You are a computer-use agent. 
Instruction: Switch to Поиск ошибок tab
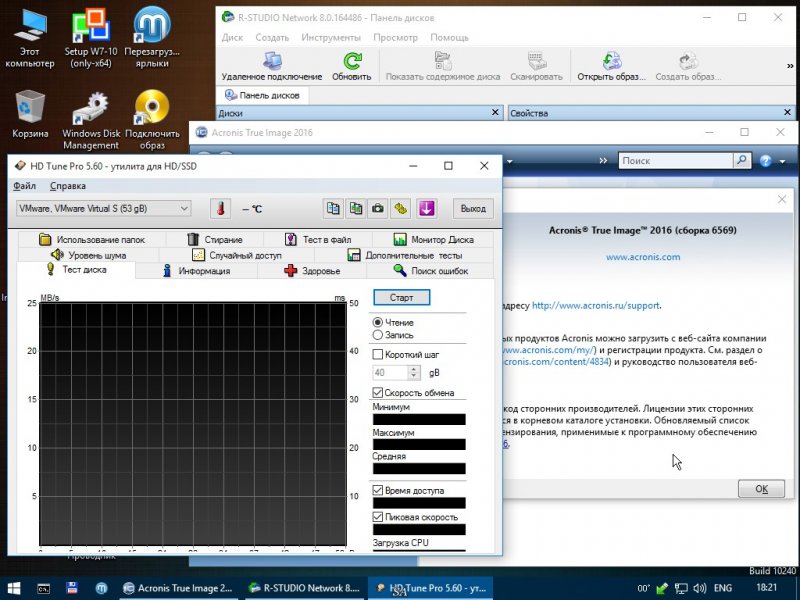coord(431,271)
